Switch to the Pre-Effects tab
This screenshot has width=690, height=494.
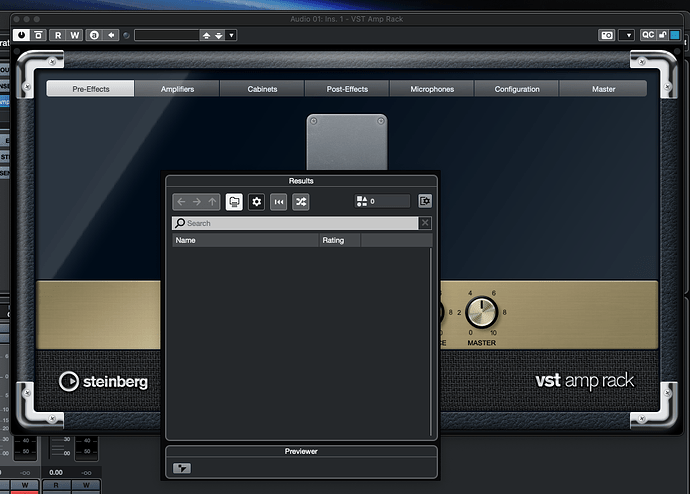(91, 89)
